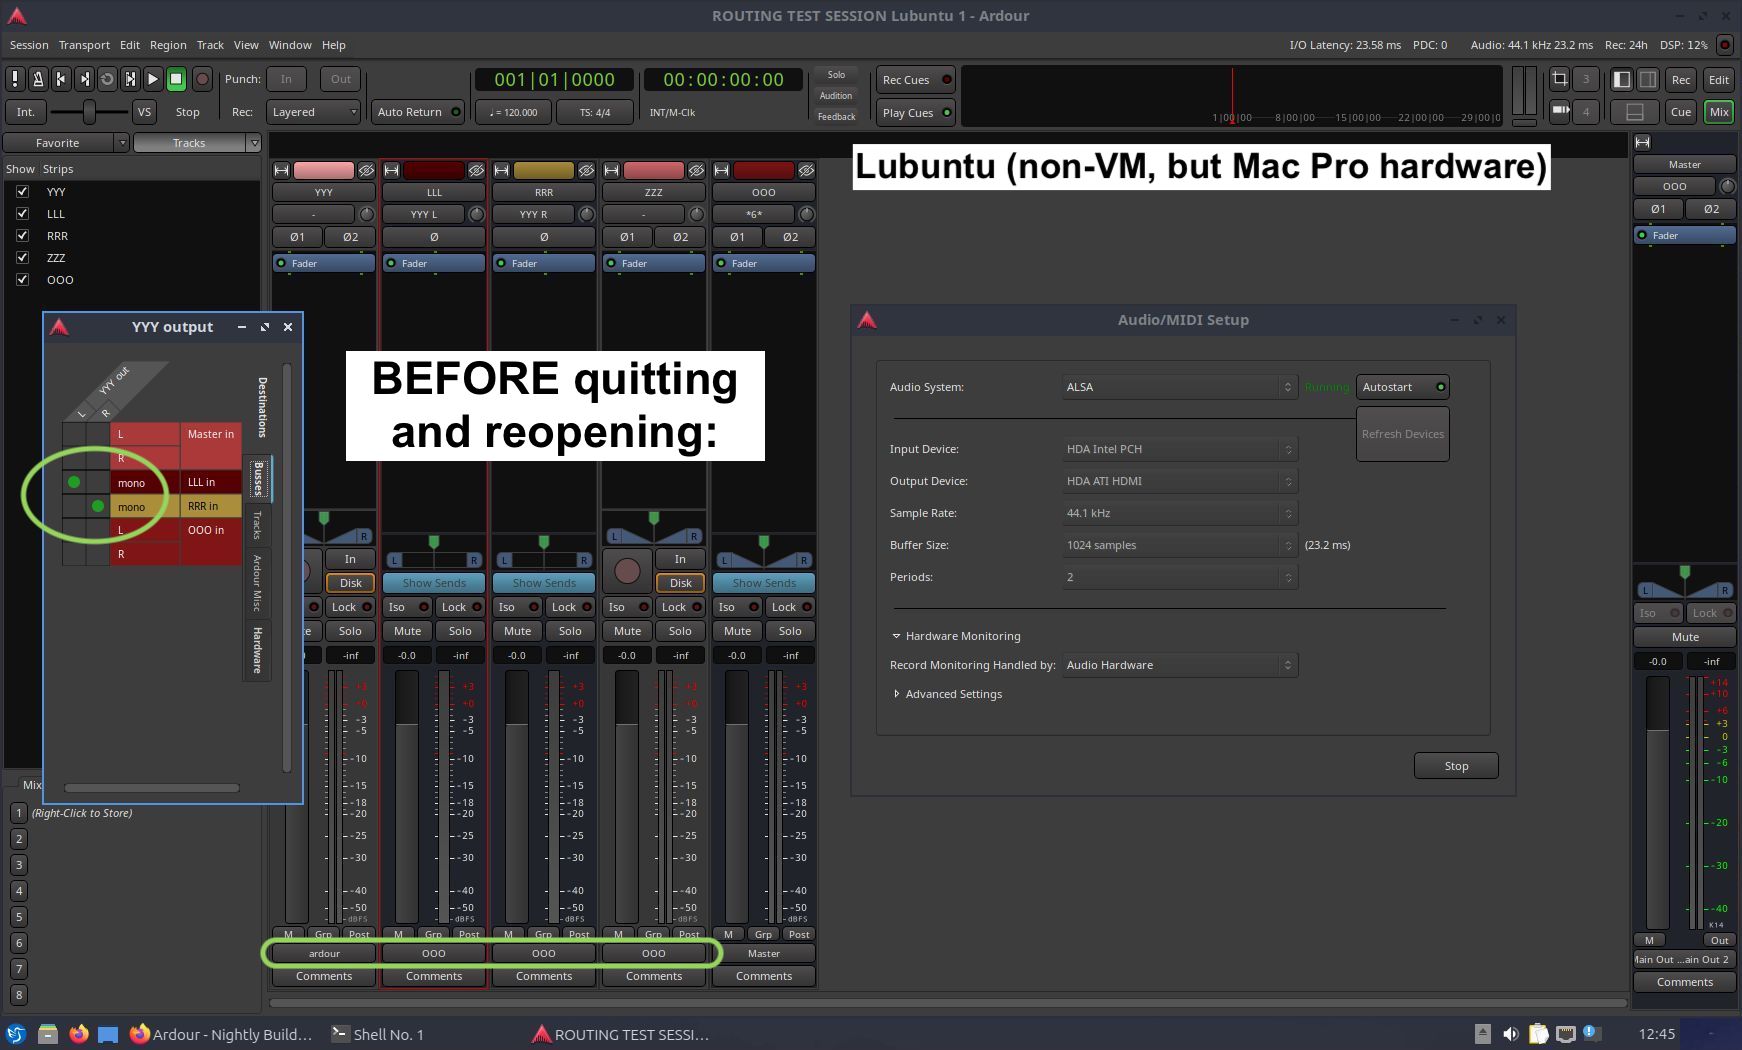
Task: Toggle Auto Return button
Action: pos(417,112)
